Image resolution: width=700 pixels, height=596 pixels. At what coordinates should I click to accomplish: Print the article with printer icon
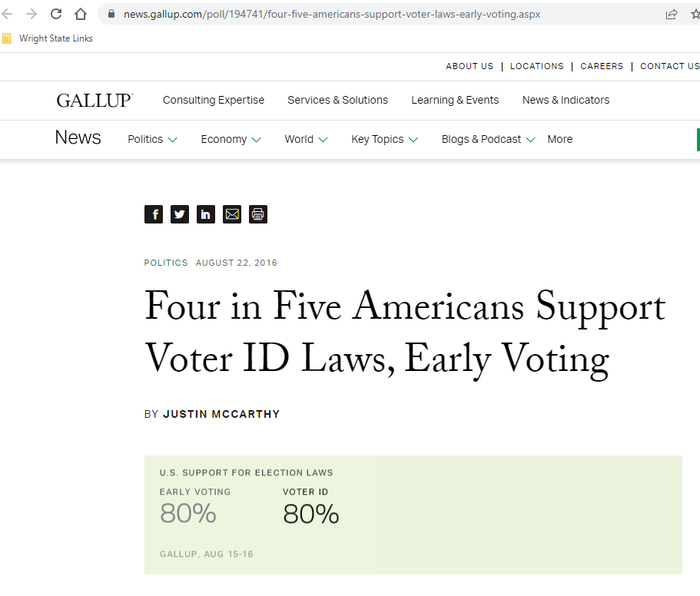coord(258,214)
